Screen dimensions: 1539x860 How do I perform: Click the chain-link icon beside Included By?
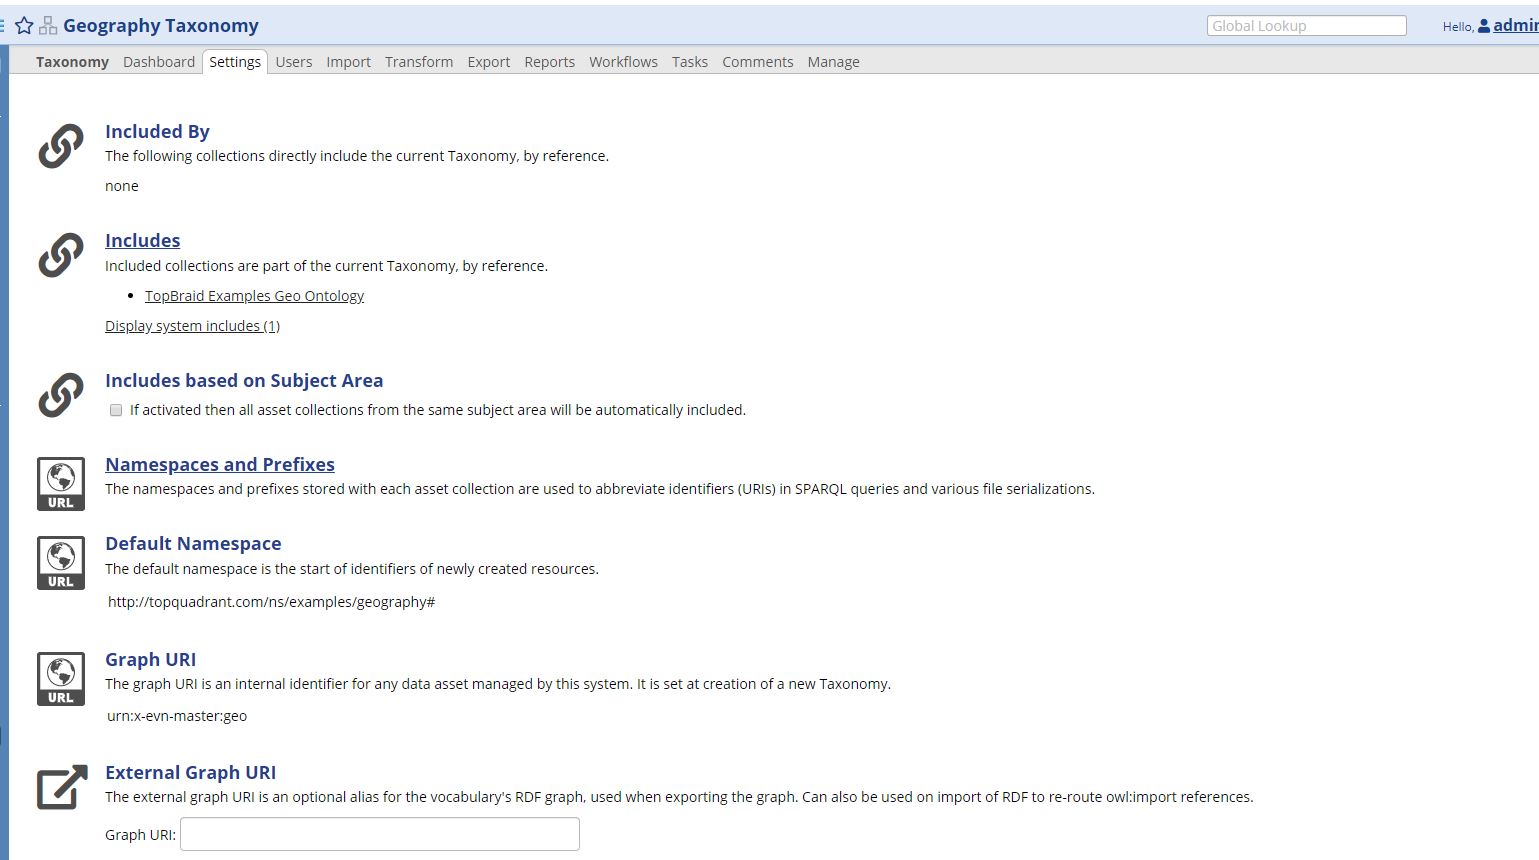(61, 146)
